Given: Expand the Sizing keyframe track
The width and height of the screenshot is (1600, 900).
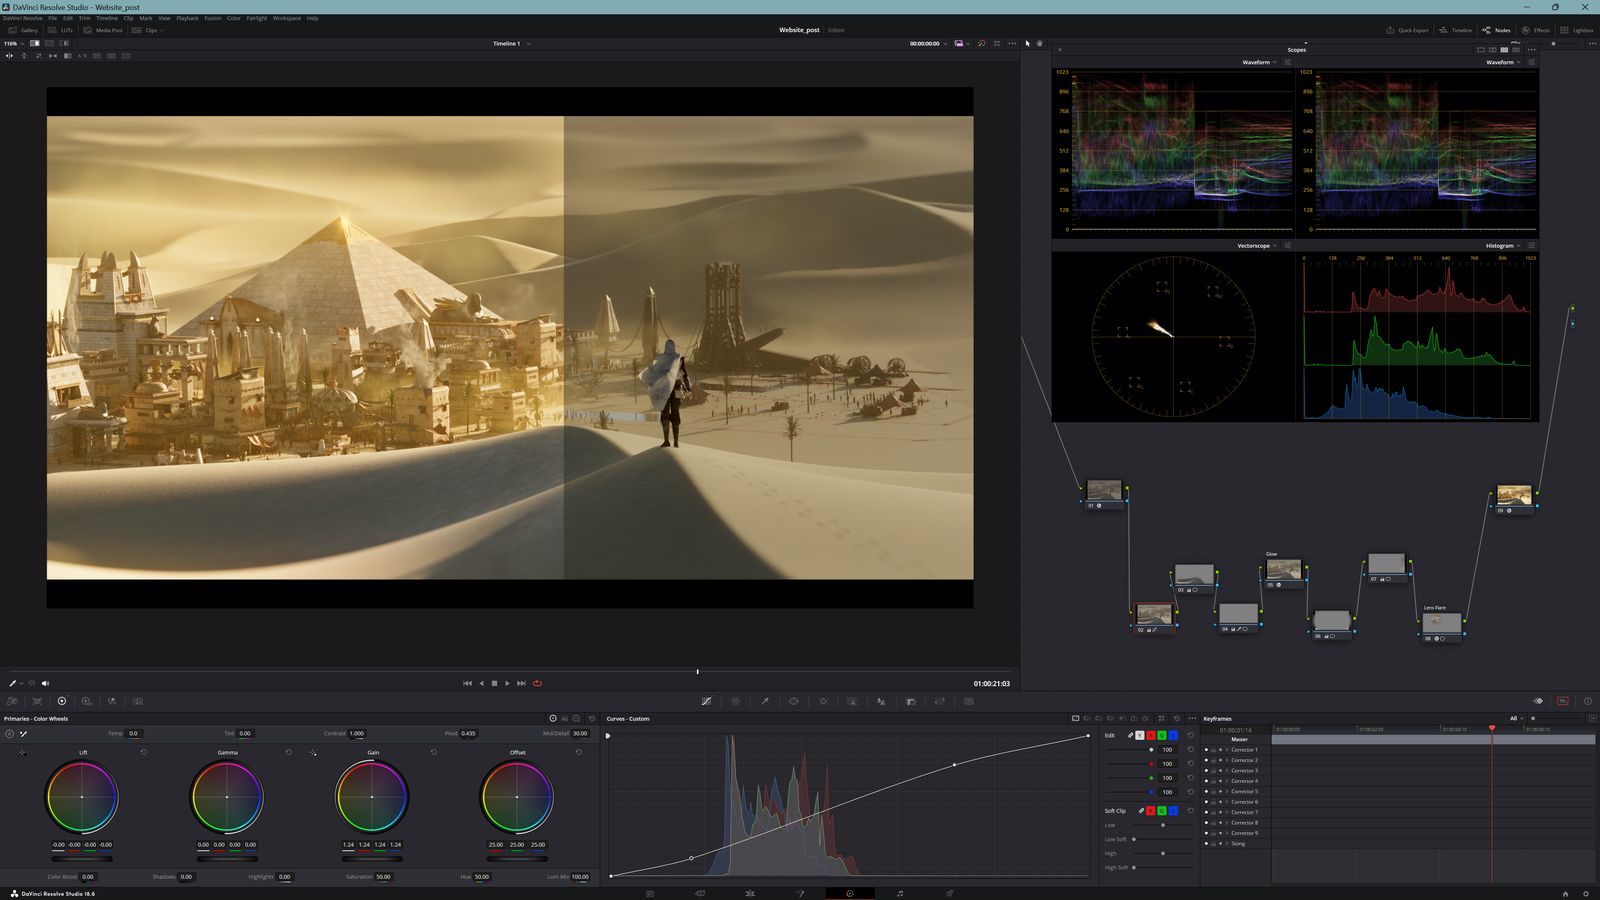Looking at the screenshot, I should [1227, 843].
